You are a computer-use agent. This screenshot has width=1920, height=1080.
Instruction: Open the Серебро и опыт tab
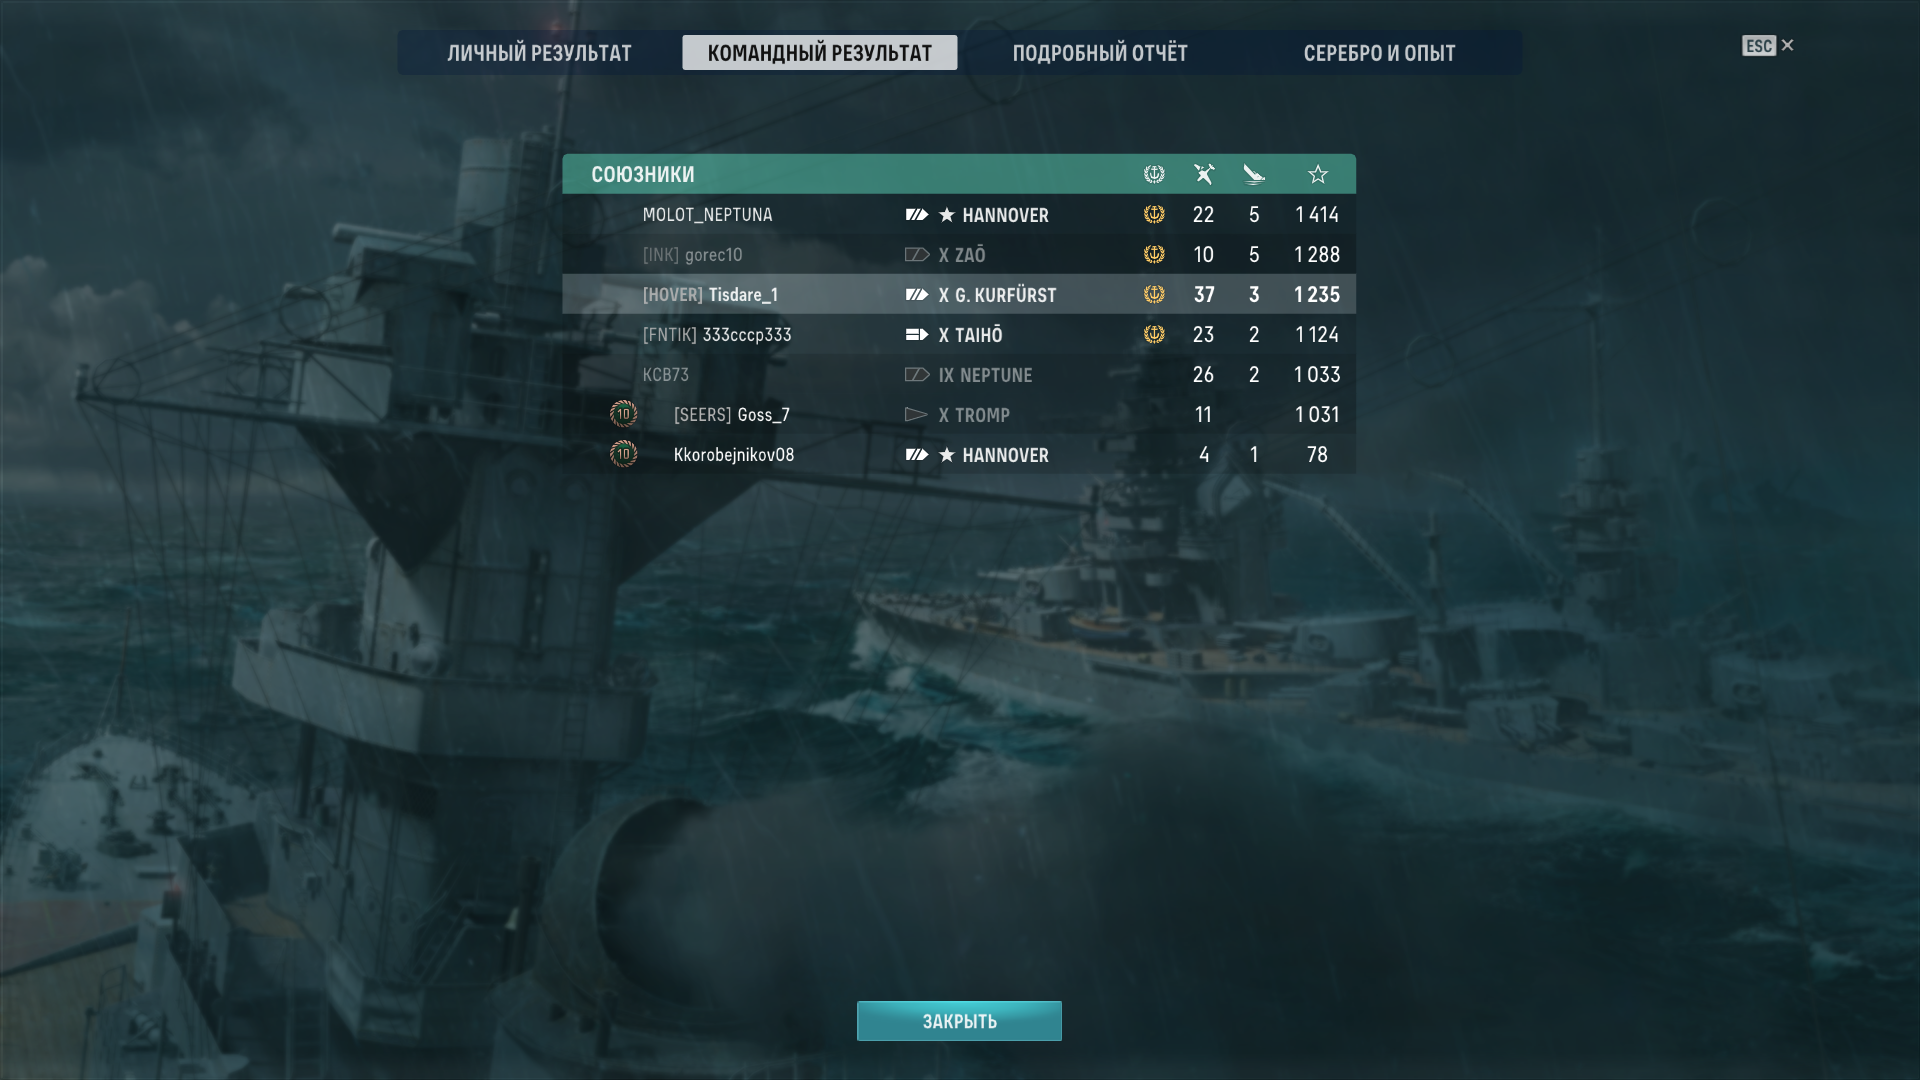point(1379,53)
